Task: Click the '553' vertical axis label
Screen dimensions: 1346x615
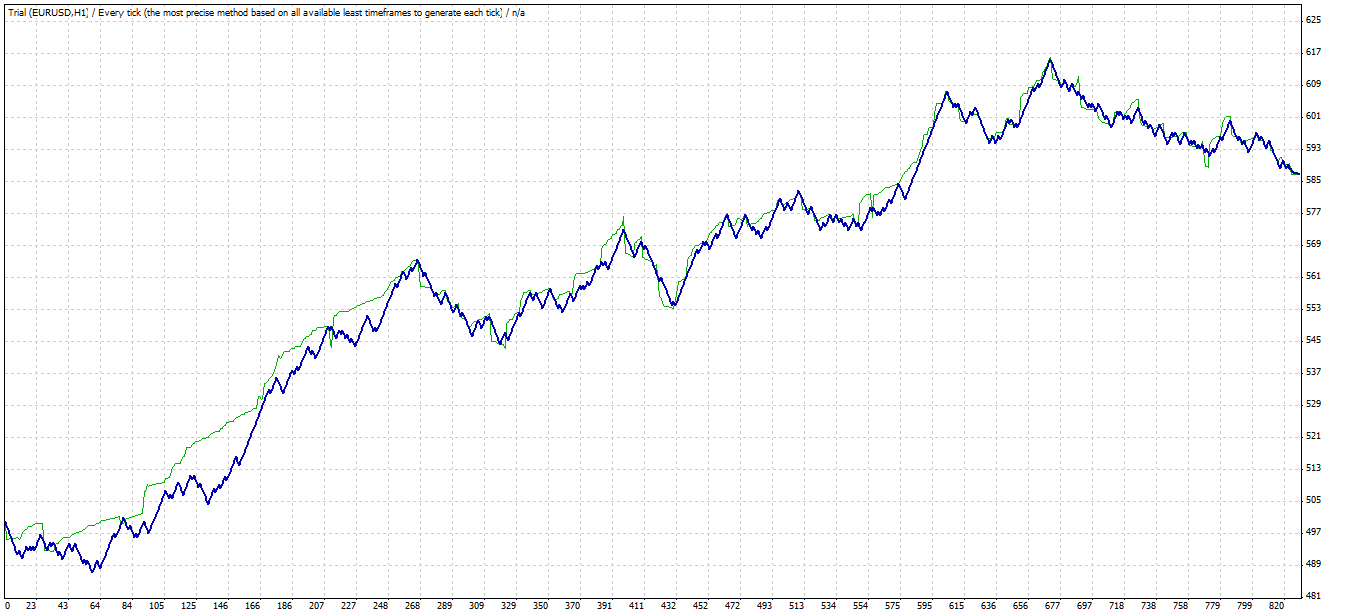Action: [x=1313, y=308]
